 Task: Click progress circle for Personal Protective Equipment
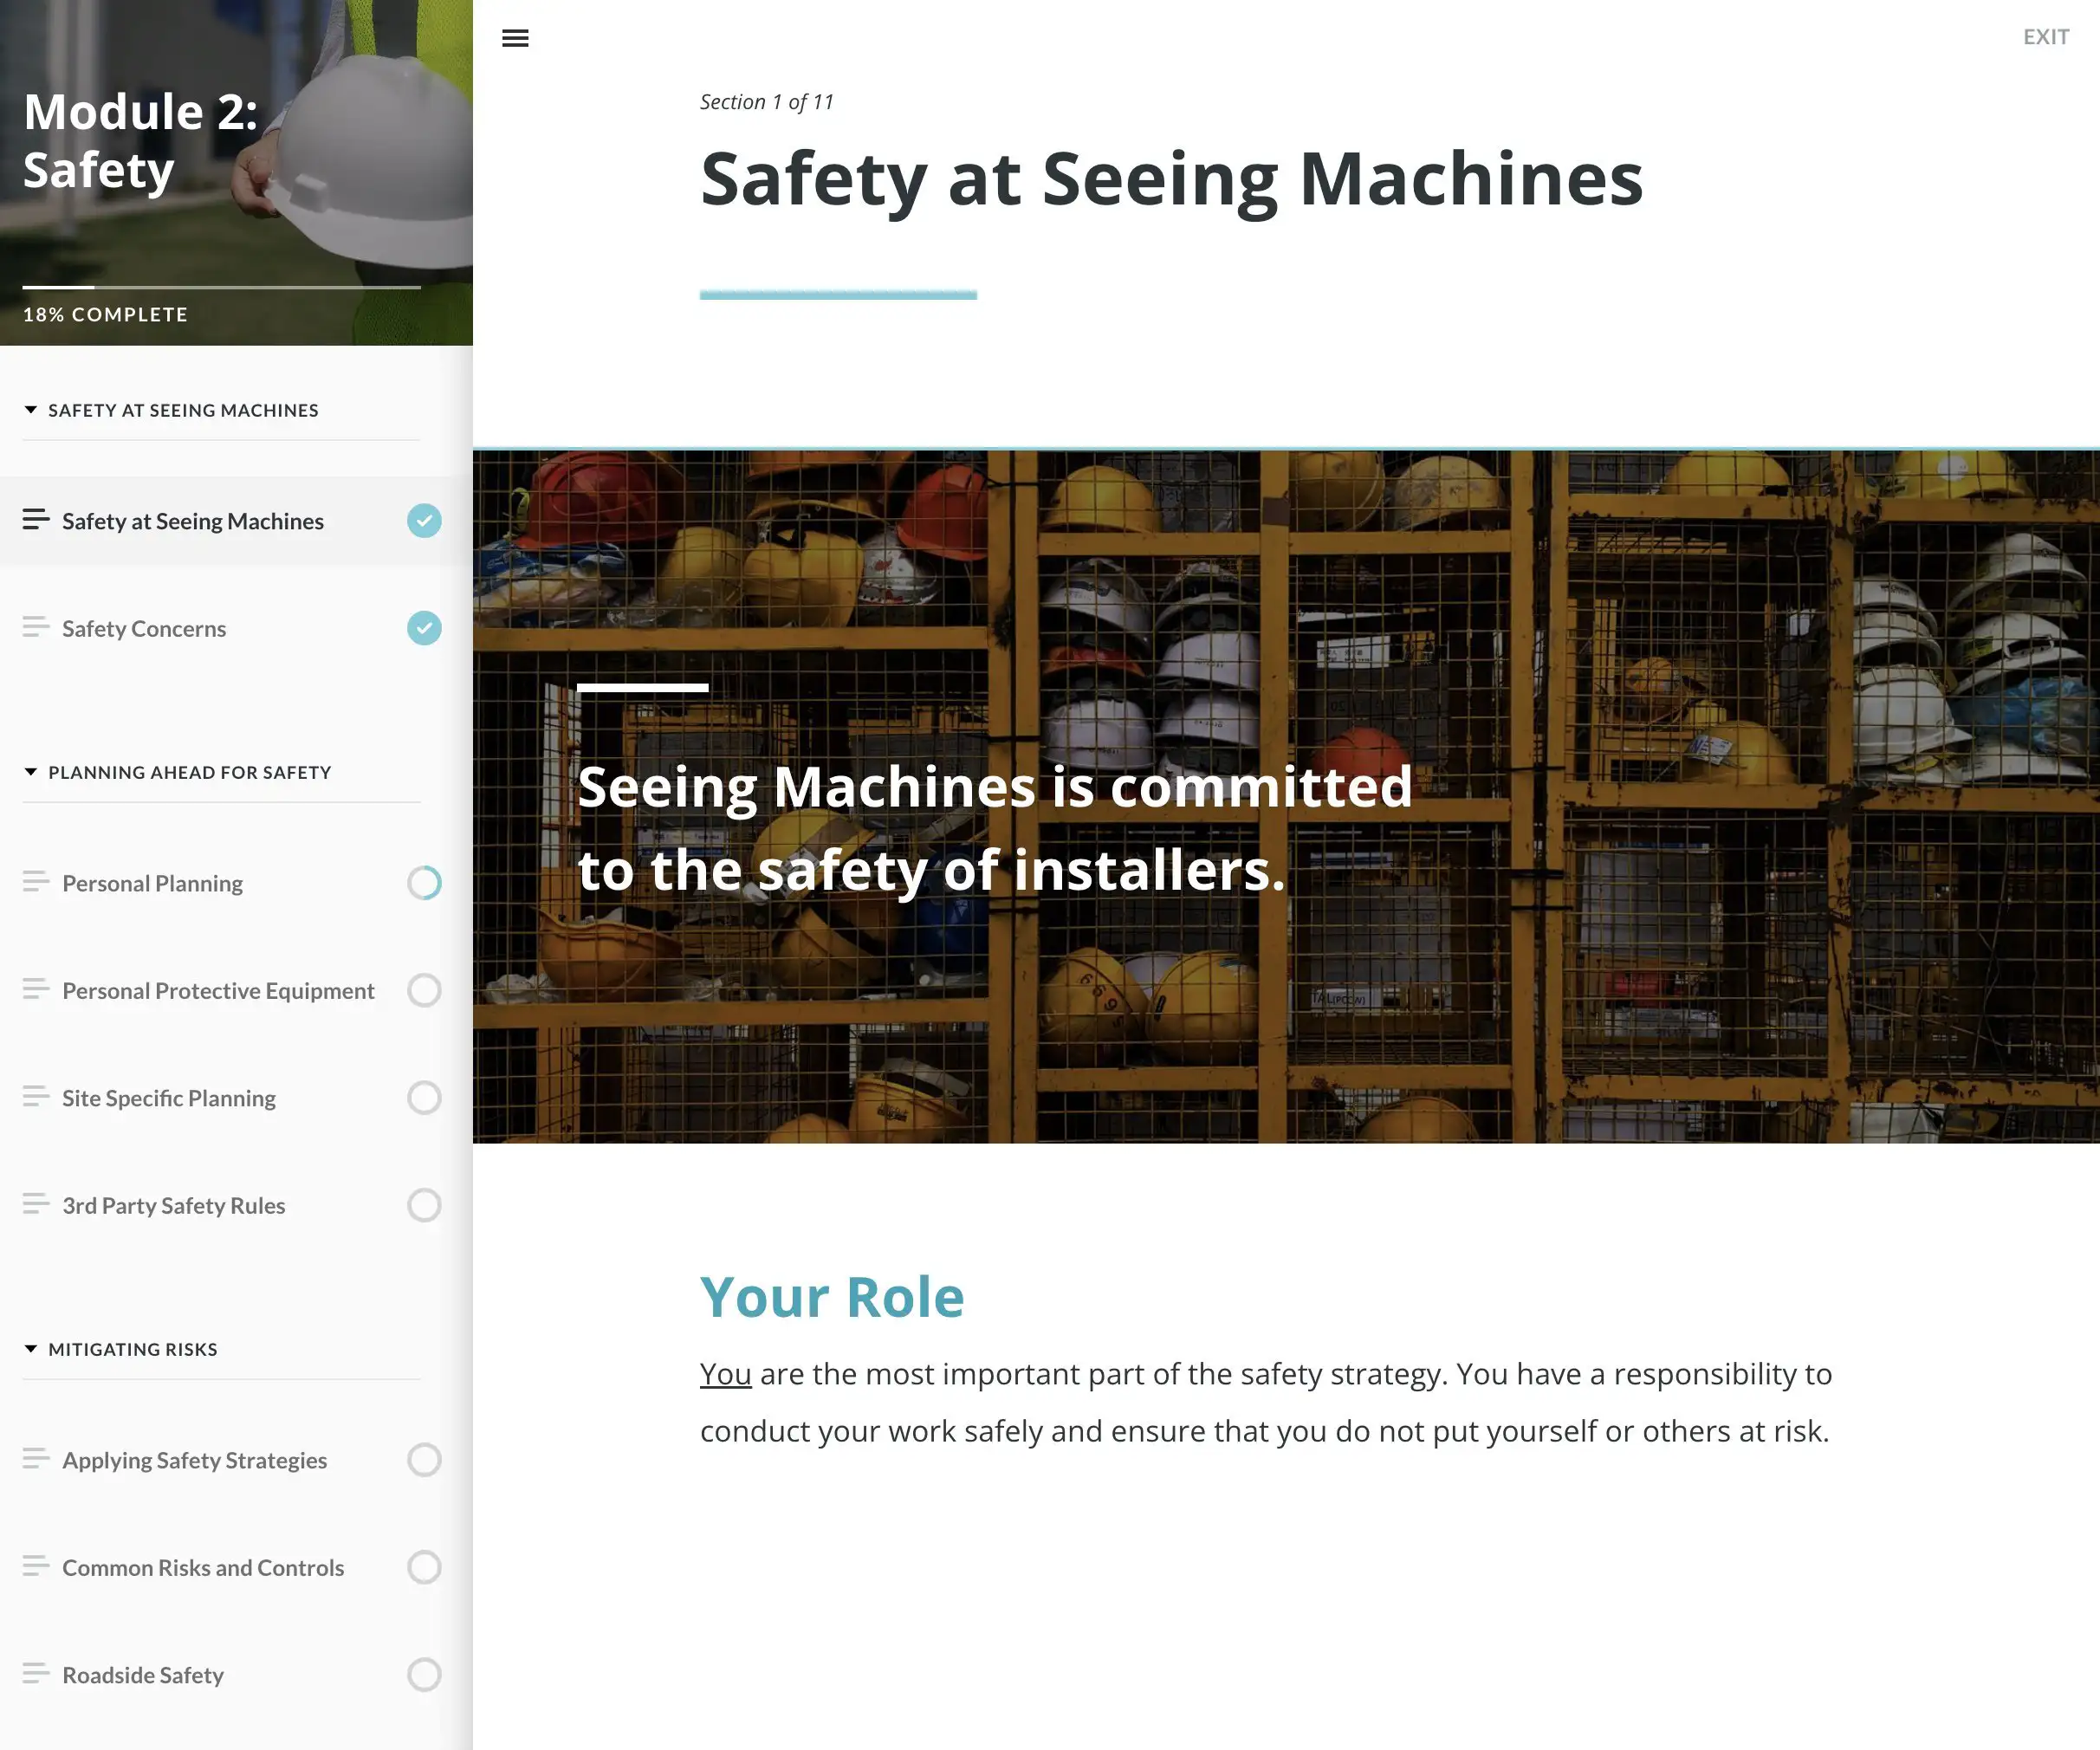click(424, 990)
